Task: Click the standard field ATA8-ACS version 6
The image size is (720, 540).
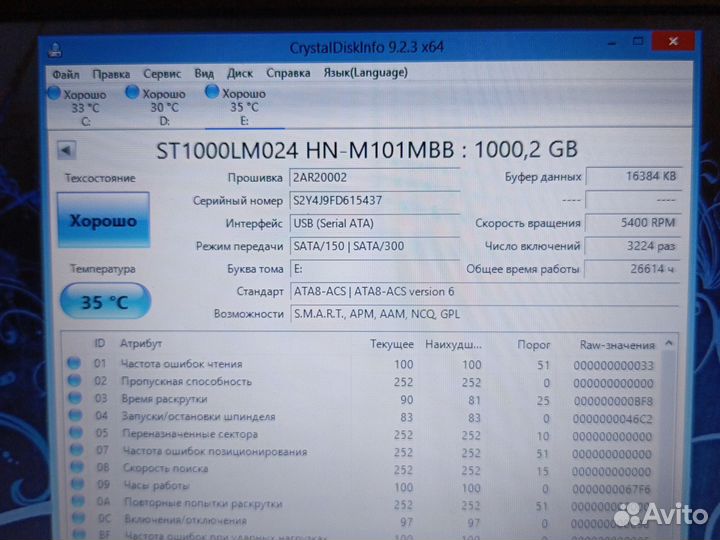Action: [x=484, y=292]
